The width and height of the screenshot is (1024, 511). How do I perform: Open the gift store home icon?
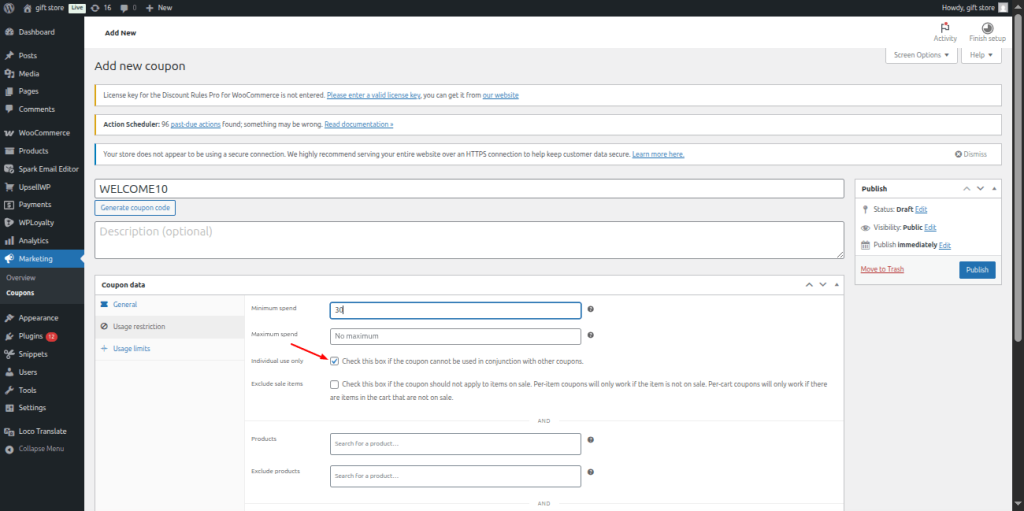27,8
